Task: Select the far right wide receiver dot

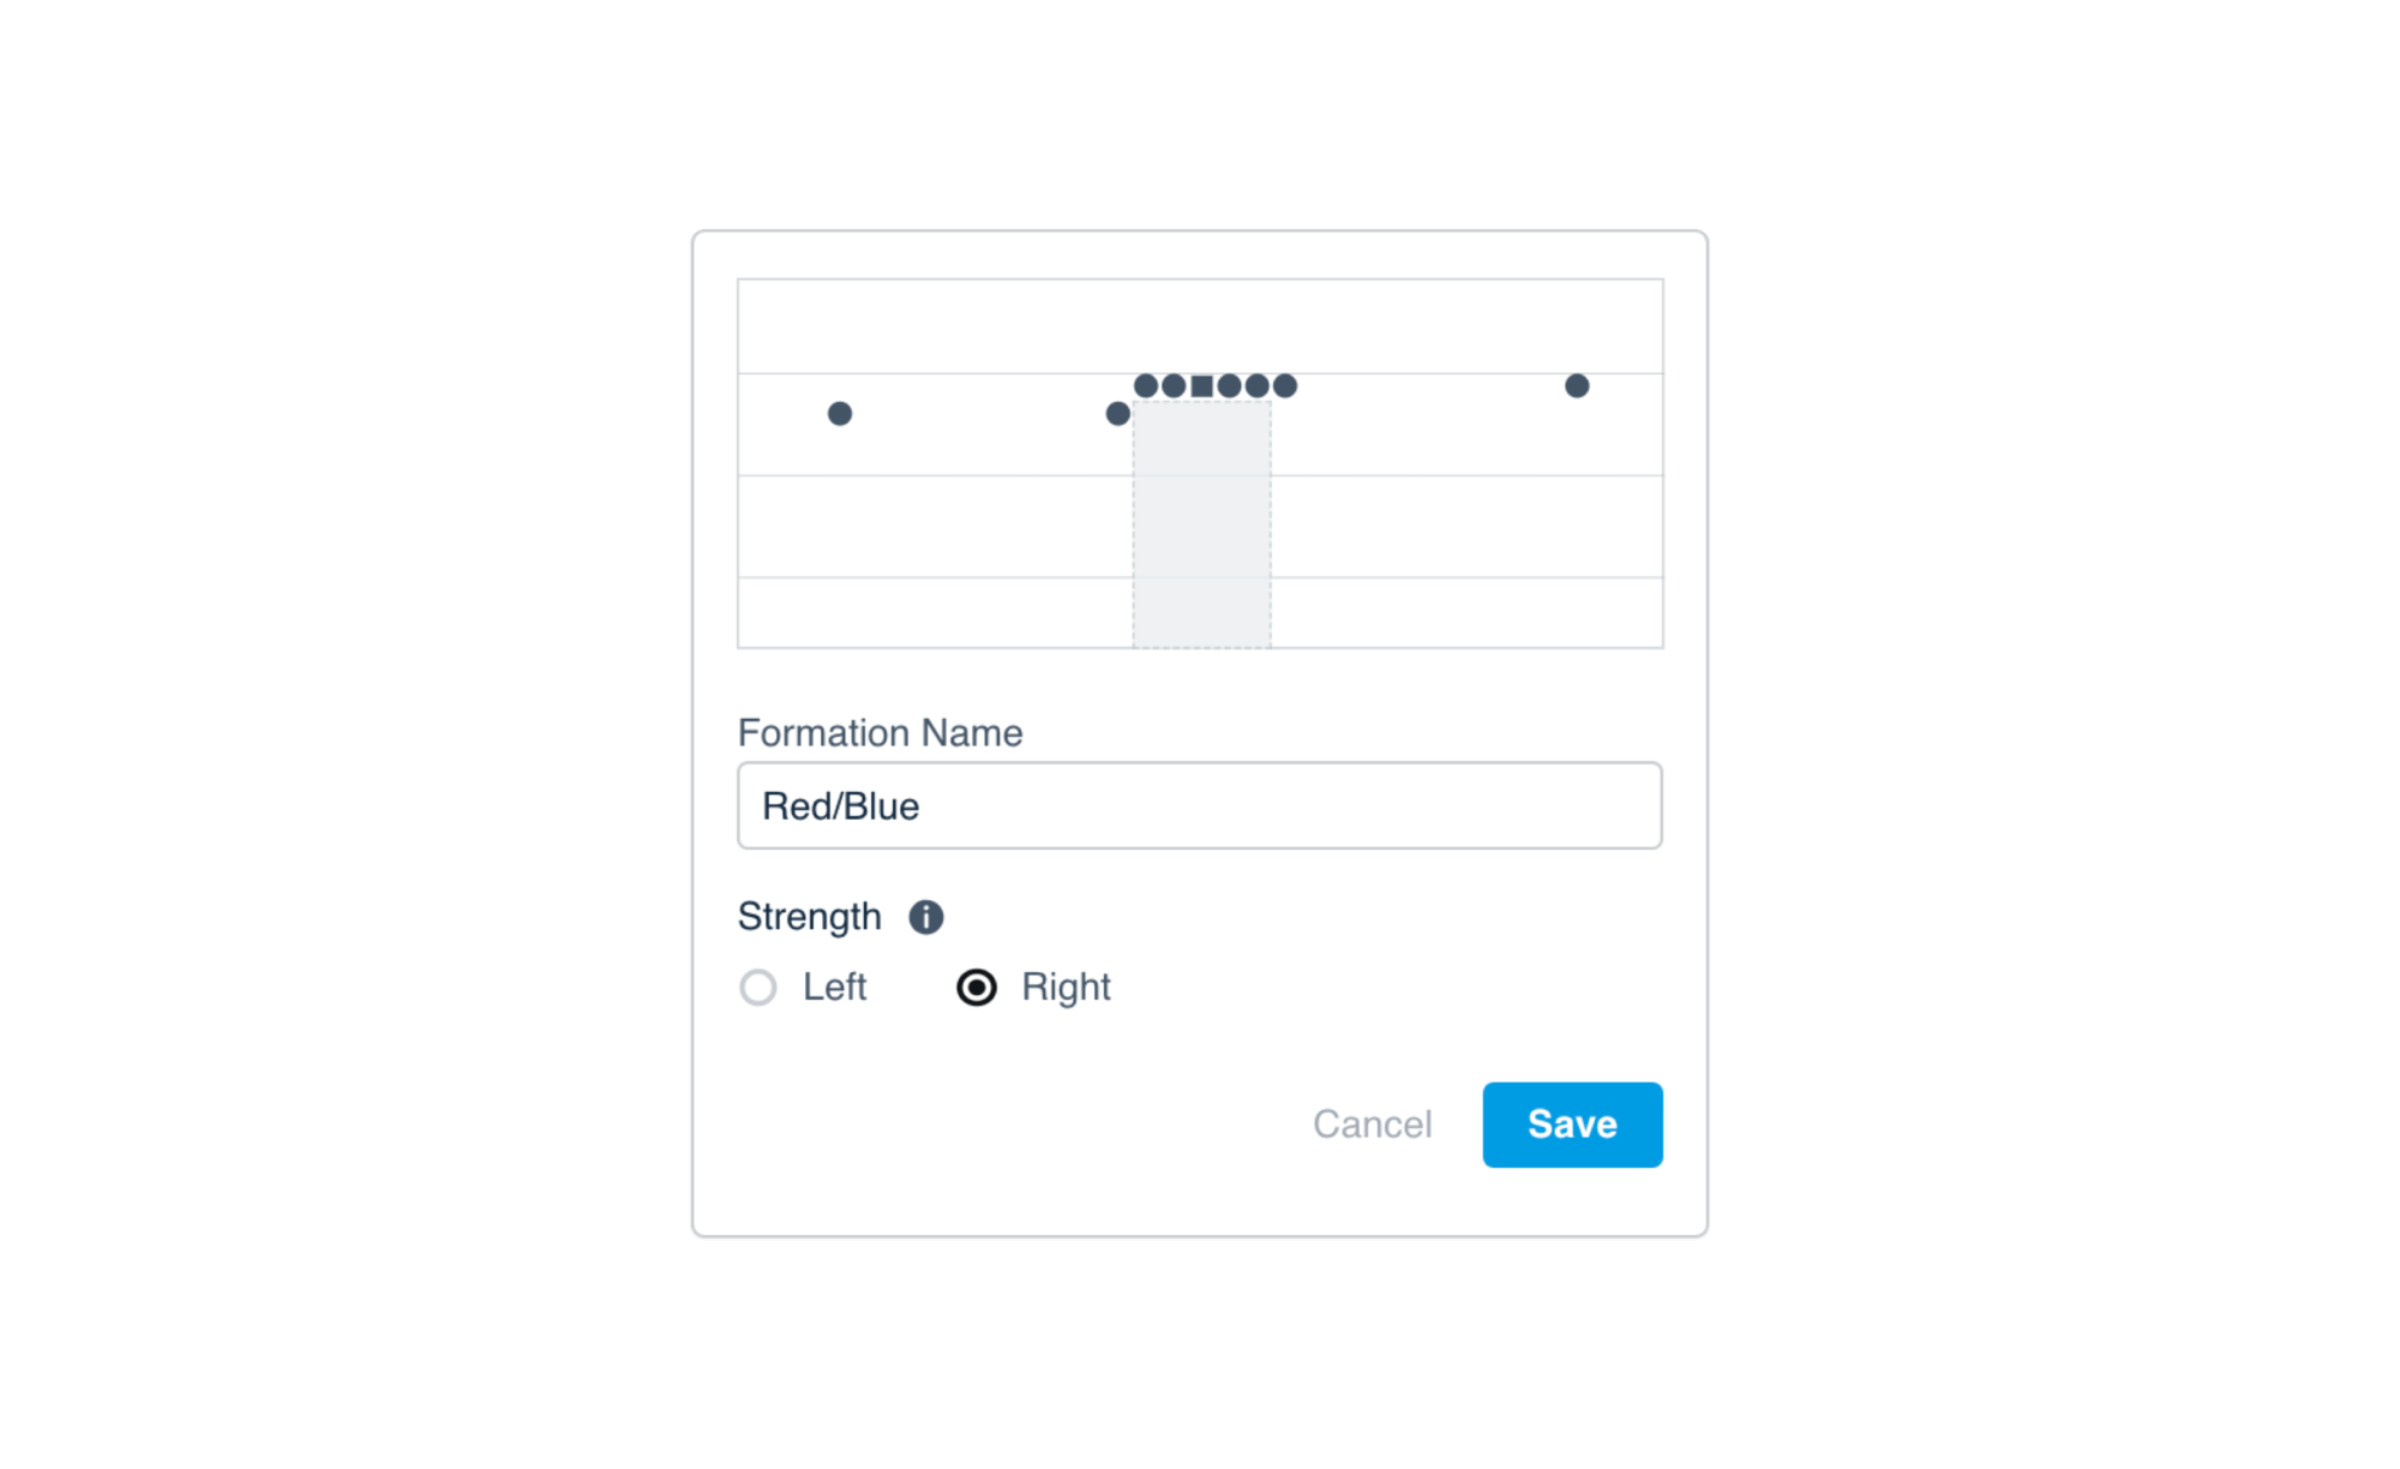Action: click(x=1578, y=385)
